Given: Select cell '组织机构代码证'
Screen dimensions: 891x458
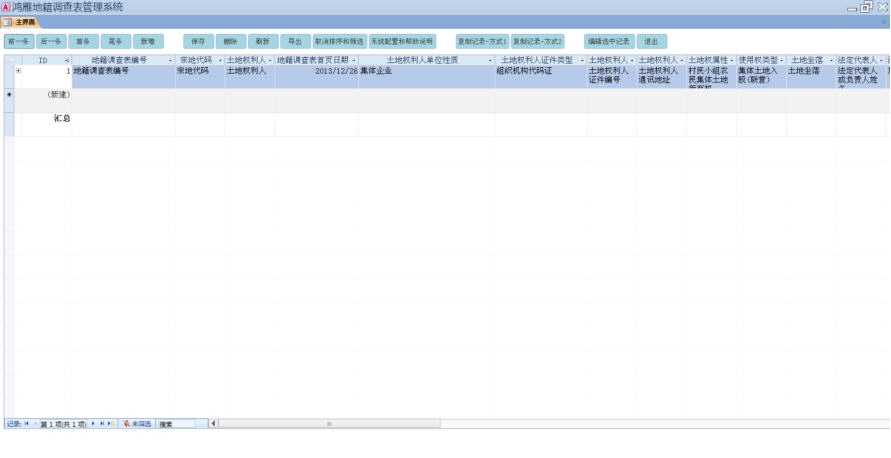Looking at the screenshot, I should (540, 77).
